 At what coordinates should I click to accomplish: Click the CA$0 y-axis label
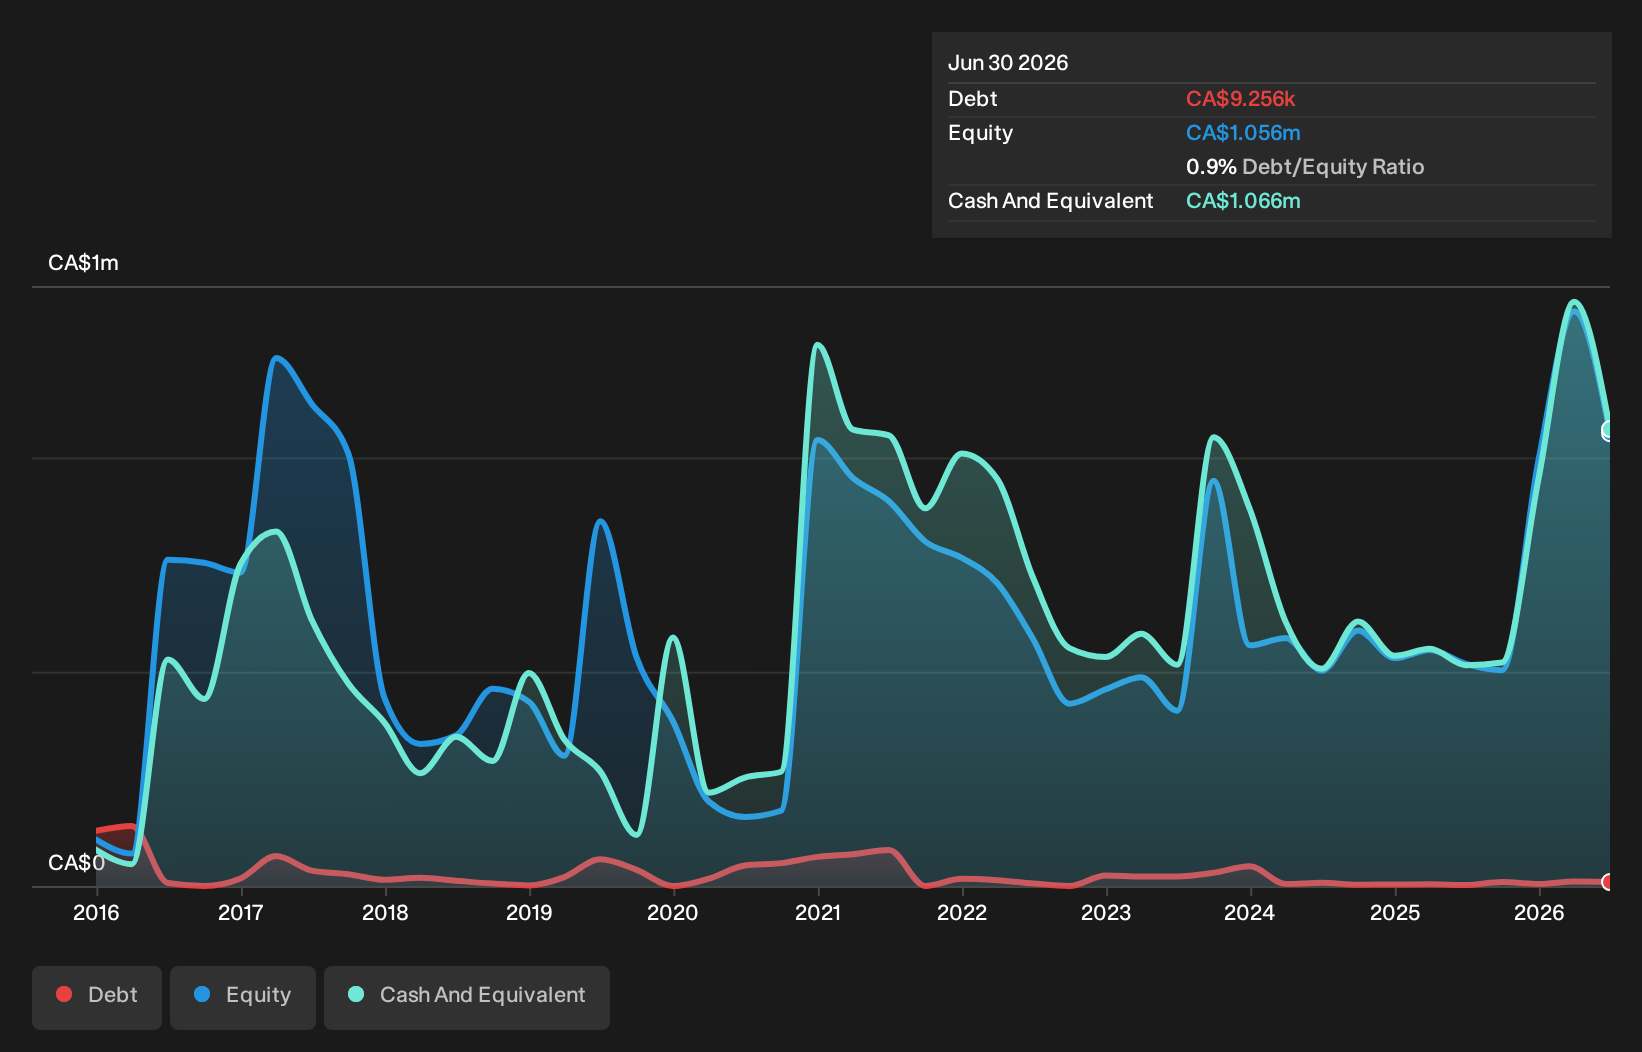[76, 863]
